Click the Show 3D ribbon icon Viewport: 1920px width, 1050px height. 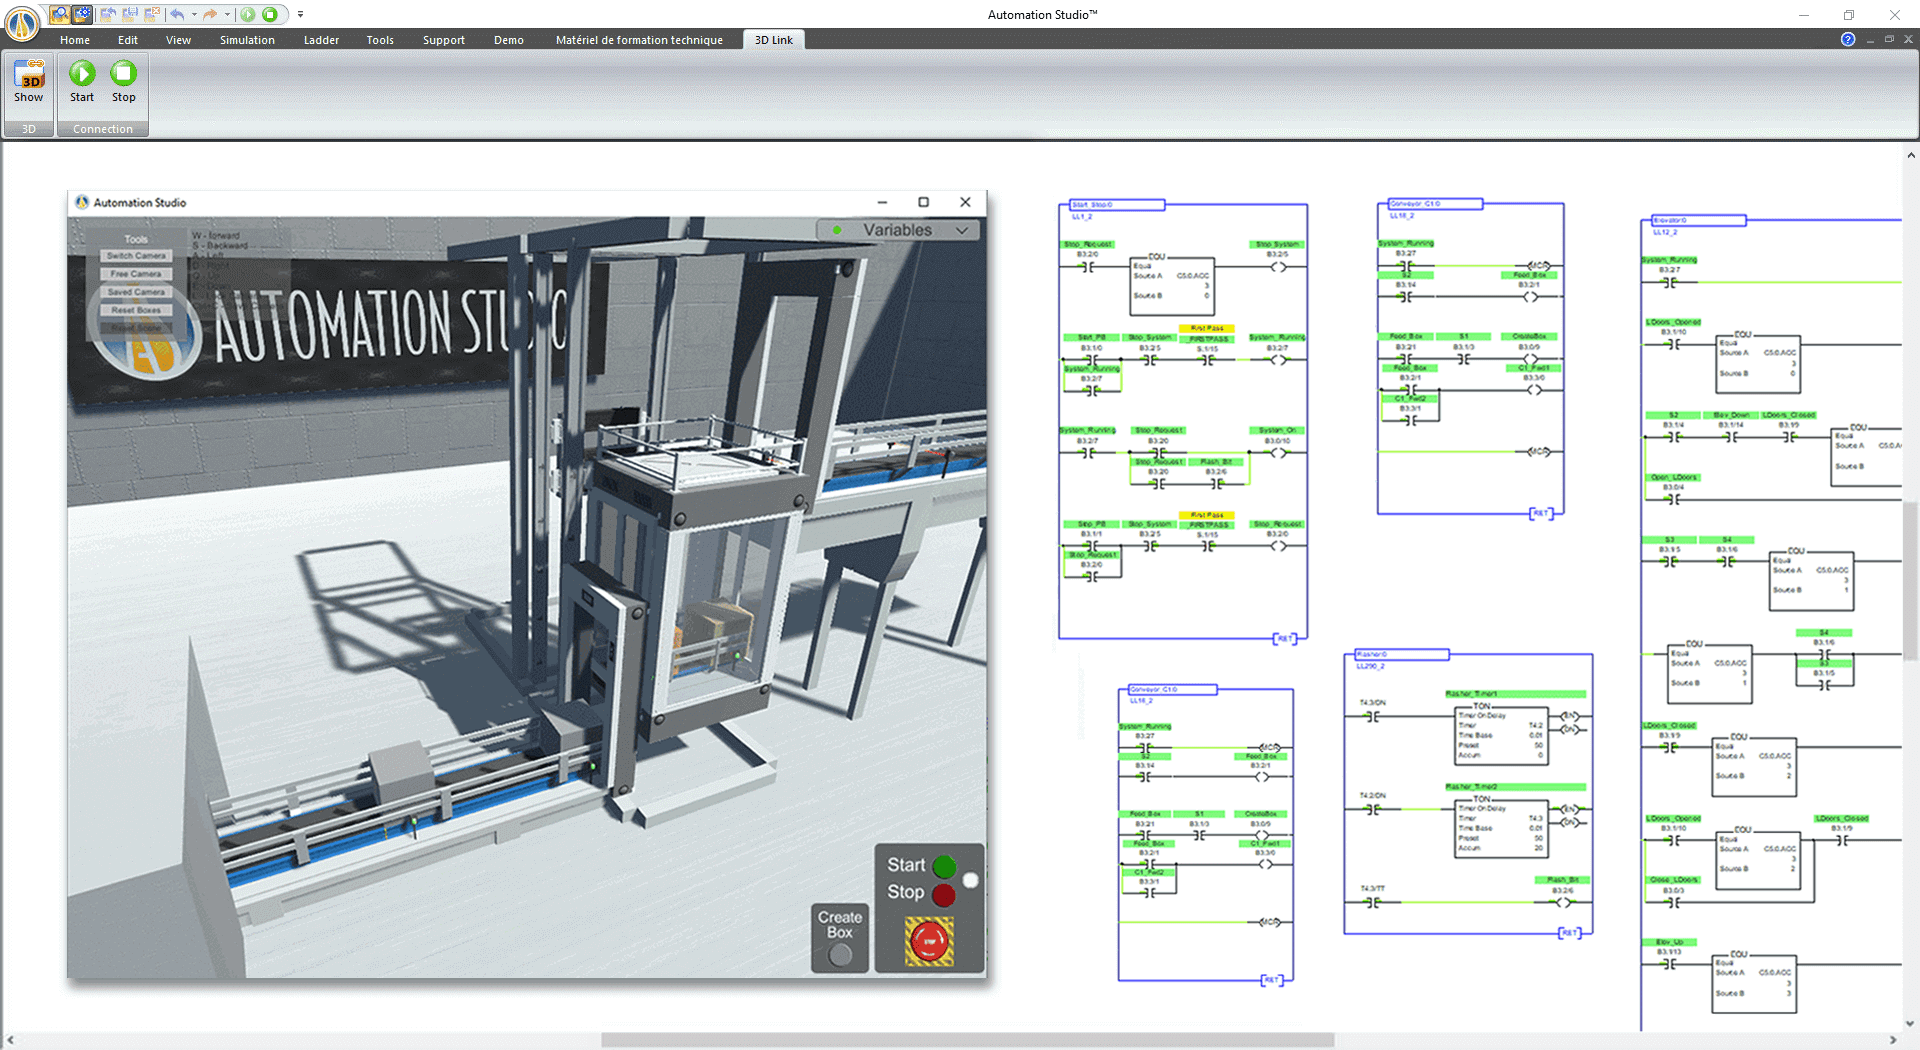[29, 81]
